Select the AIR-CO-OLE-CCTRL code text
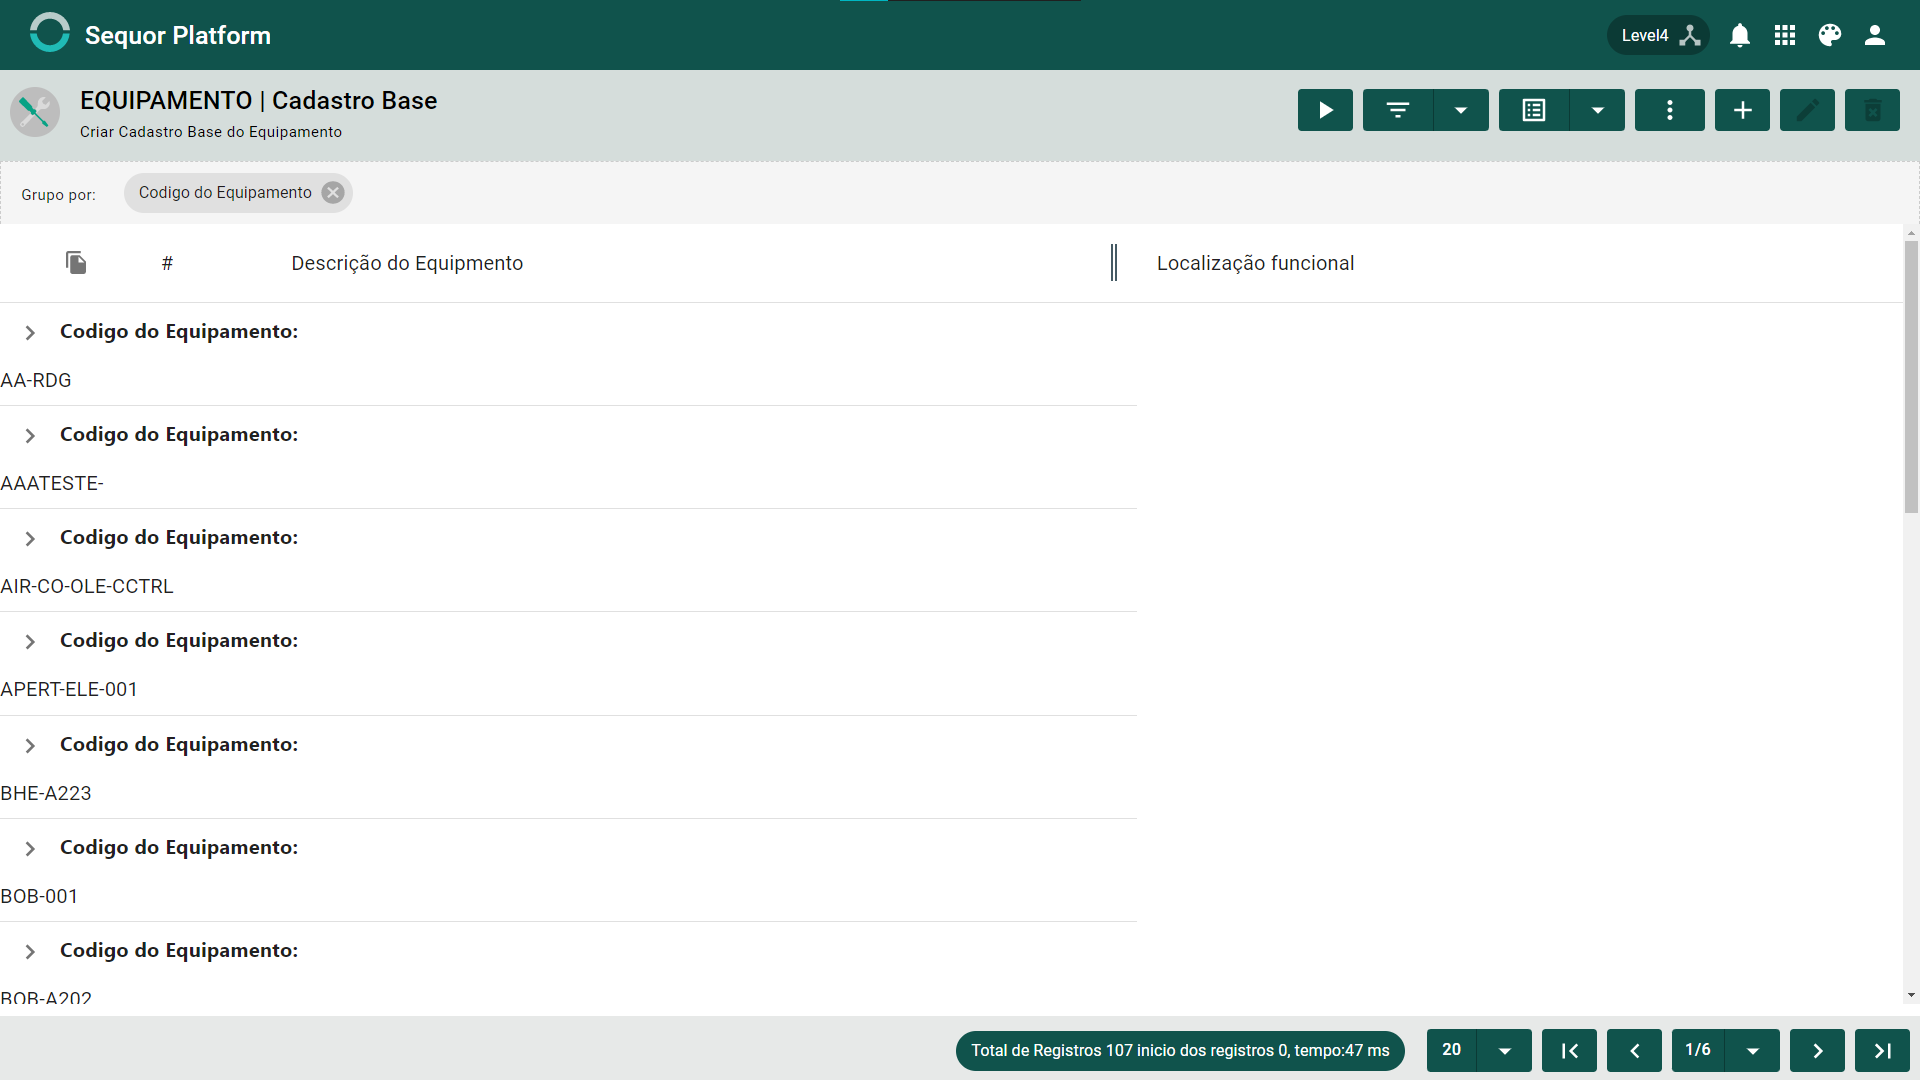1920x1080 pixels. tap(87, 587)
